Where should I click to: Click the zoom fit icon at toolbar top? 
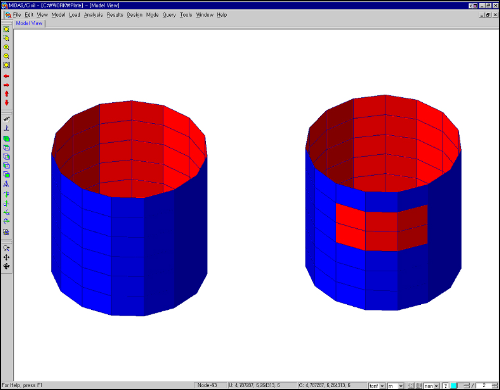tap(6, 29)
